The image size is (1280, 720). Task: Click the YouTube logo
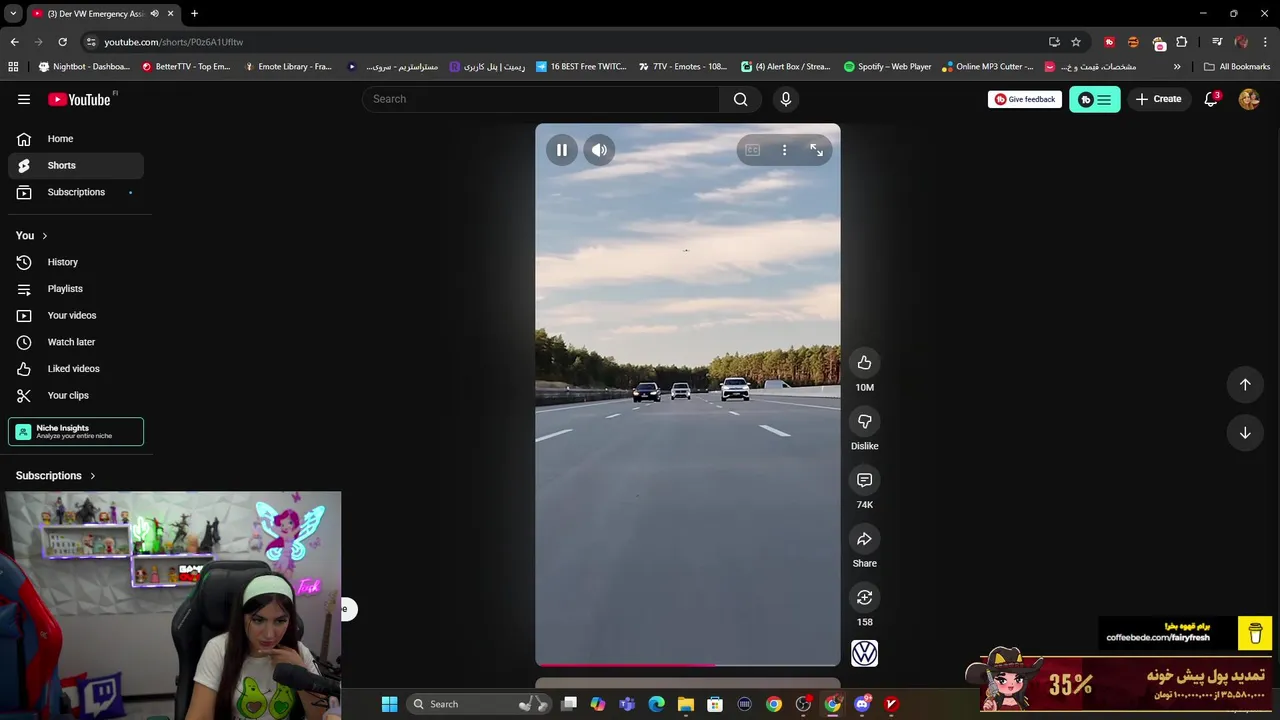[x=79, y=99]
